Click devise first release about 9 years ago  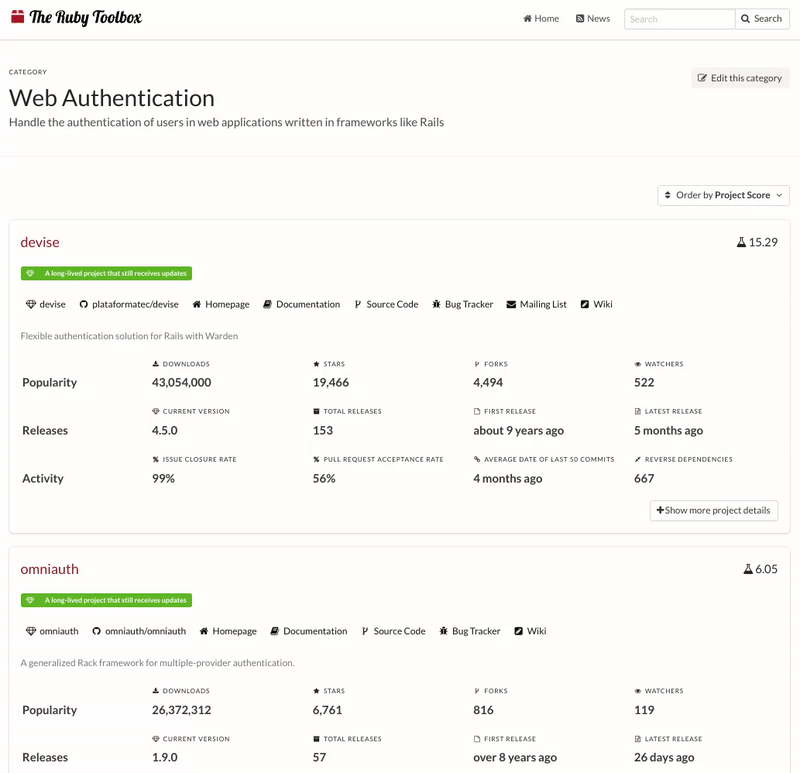[518, 431]
